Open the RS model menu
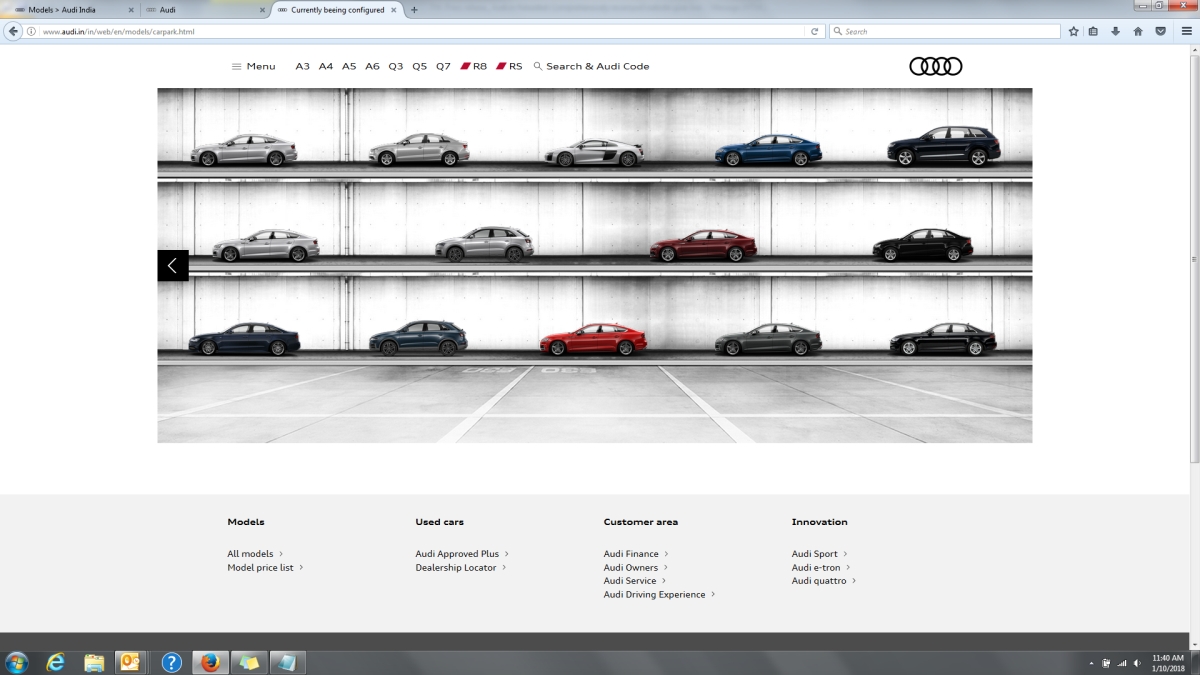The height and width of the screenshot is (675, 1200). (510, 66)
